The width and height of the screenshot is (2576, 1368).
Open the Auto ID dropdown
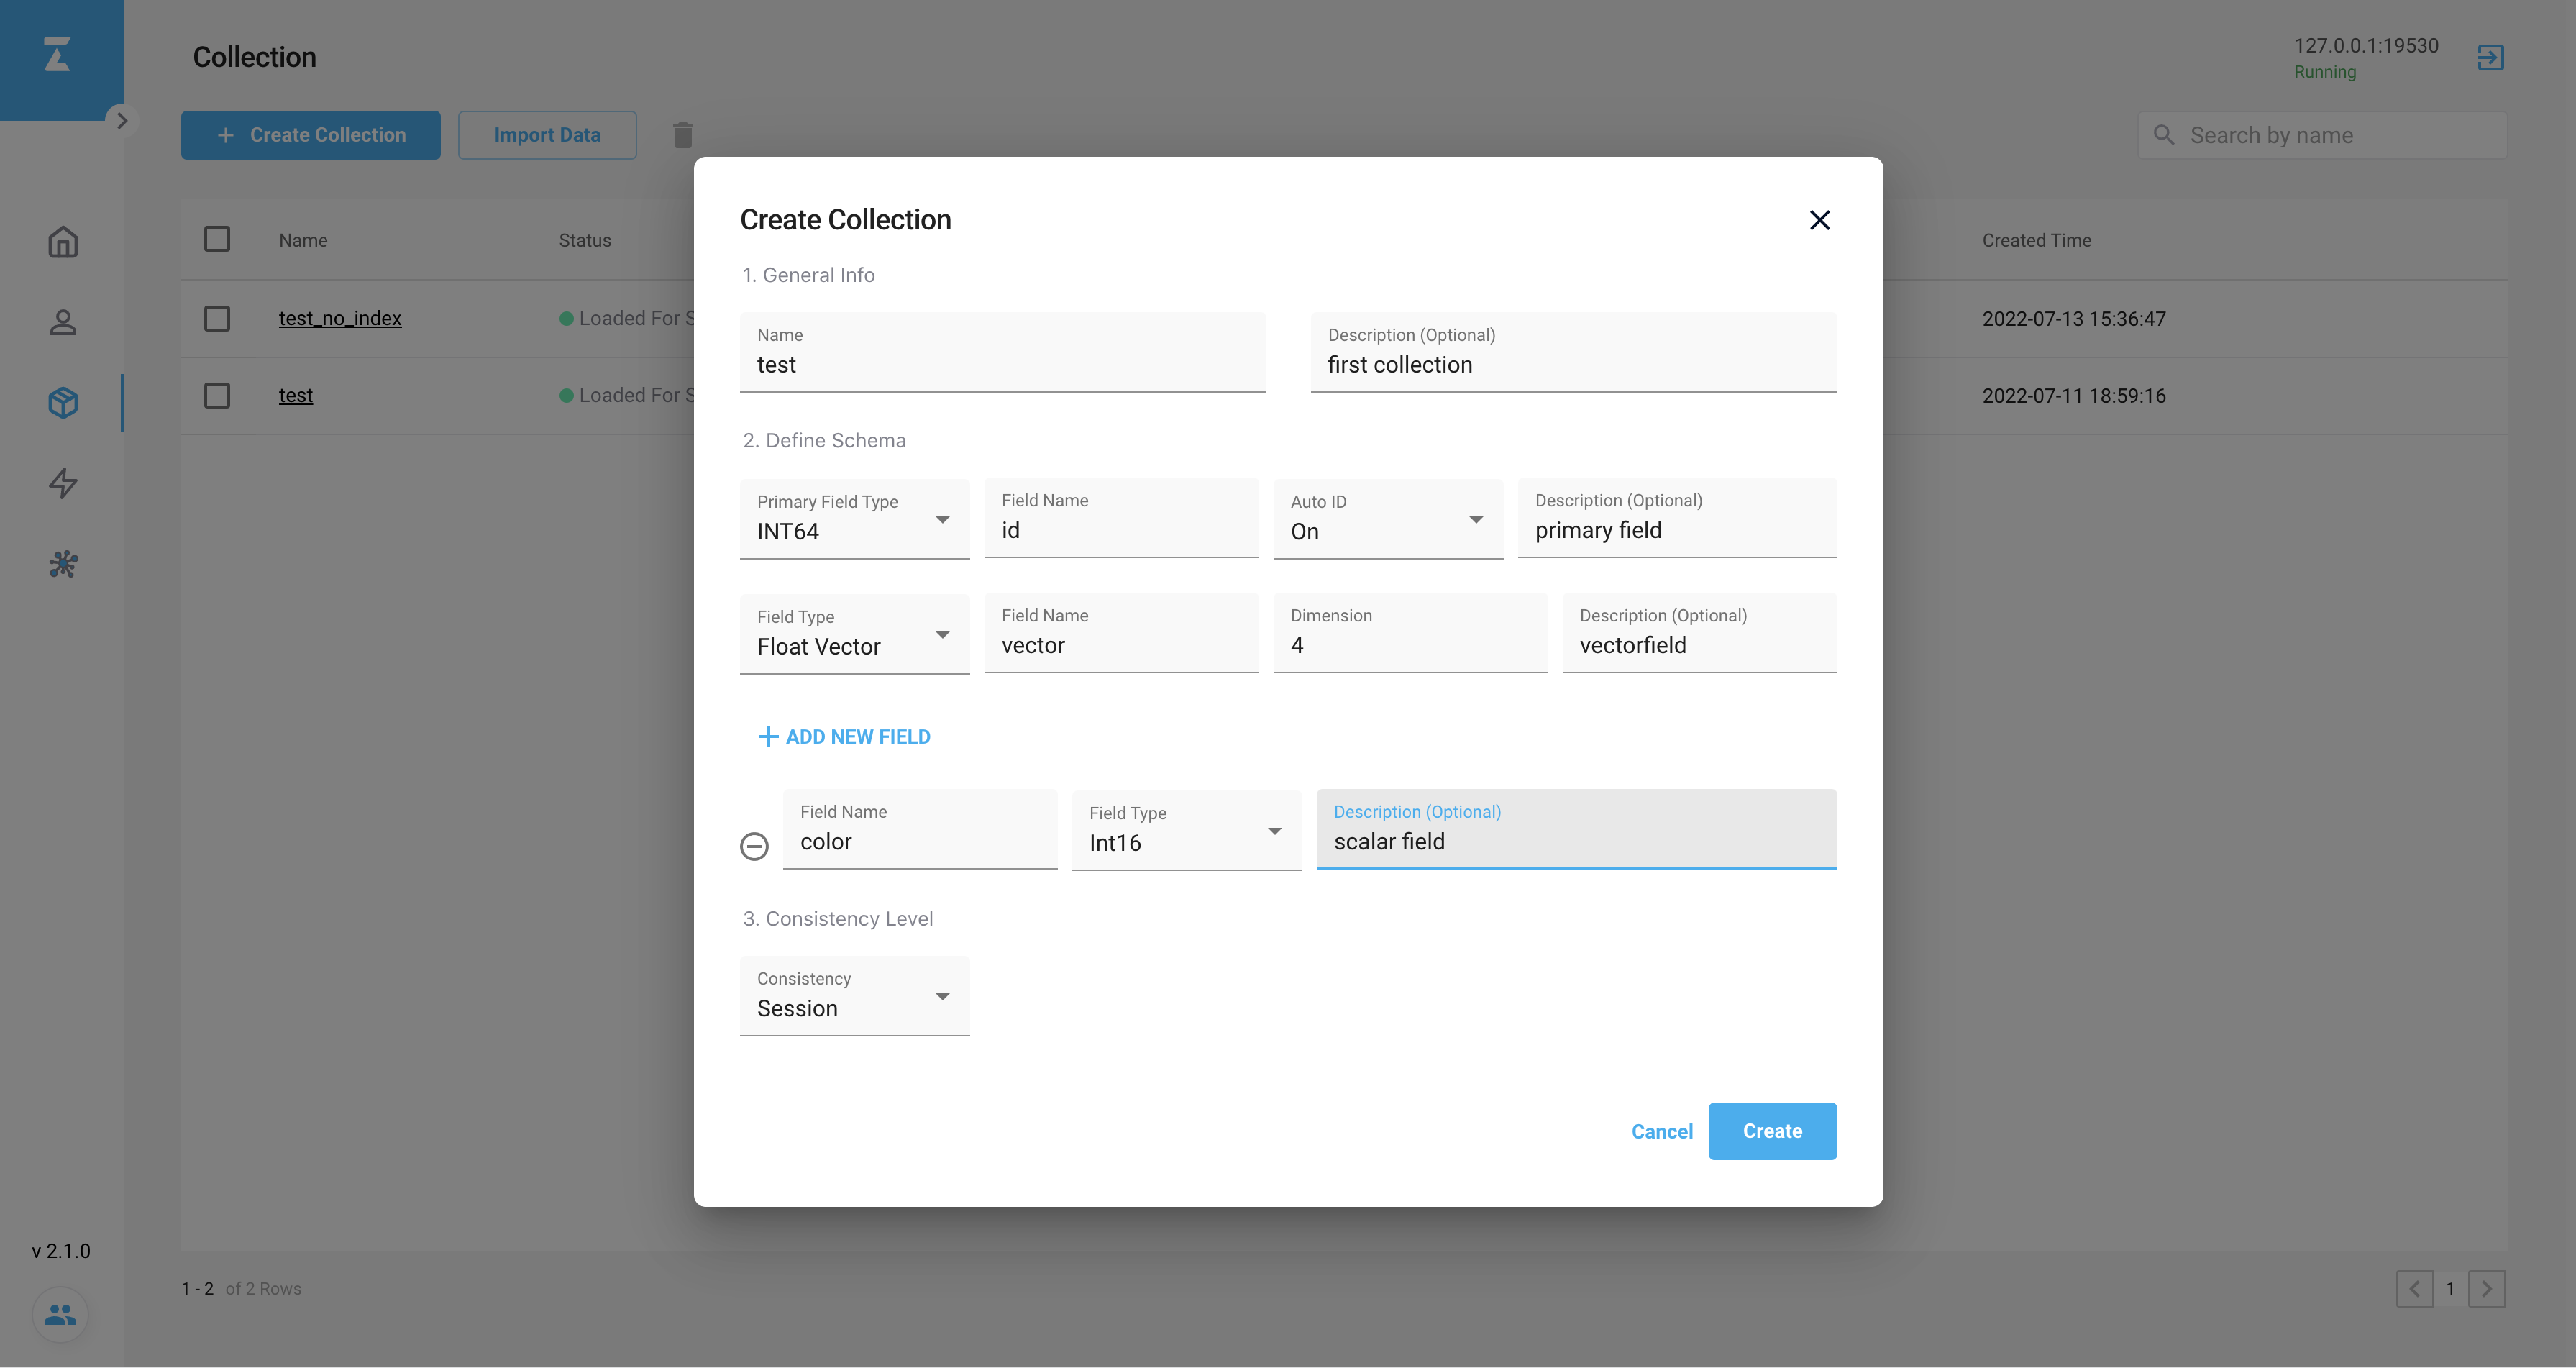[x=1387, y=519]
